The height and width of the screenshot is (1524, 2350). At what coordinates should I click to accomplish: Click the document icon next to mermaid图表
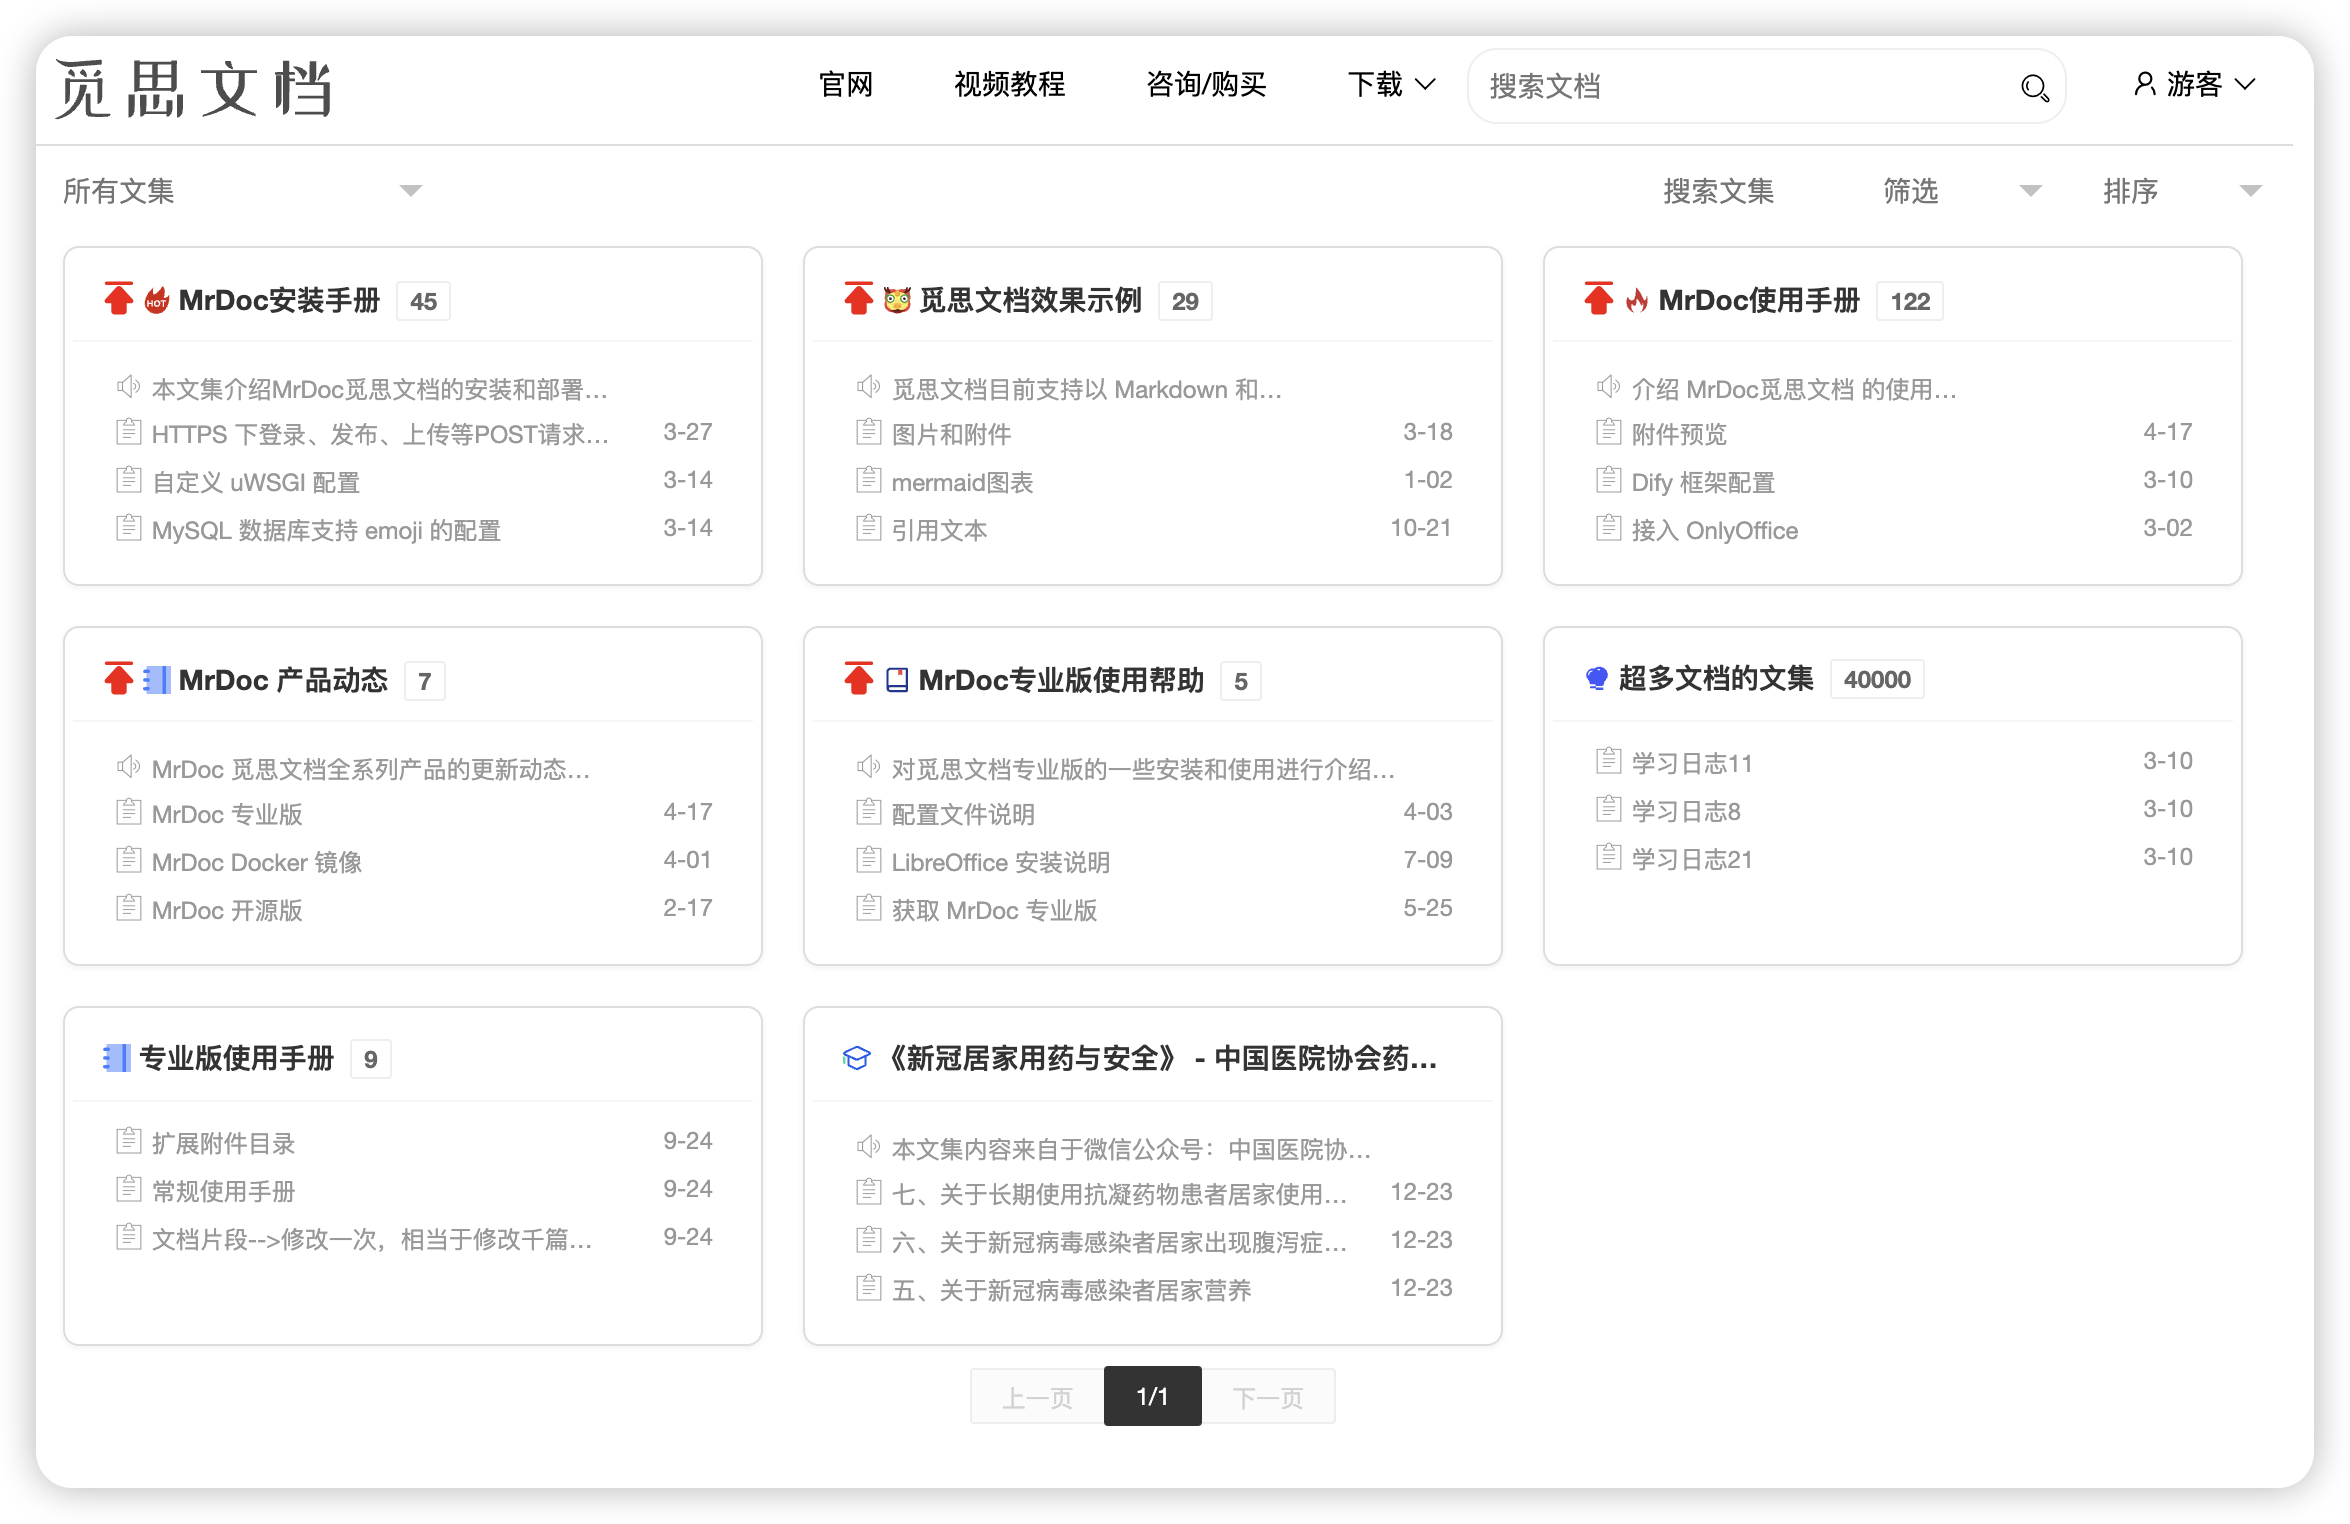[x=868, y=480]
